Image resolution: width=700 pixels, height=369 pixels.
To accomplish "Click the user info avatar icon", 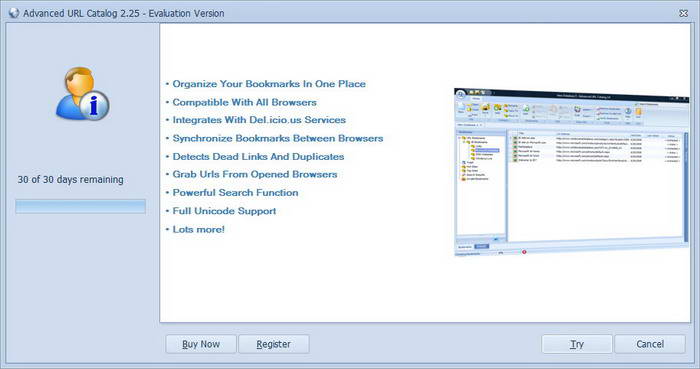I will point(83,94).
